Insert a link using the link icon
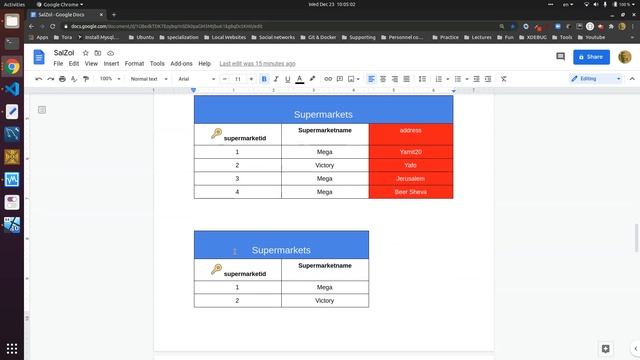 (x=328, y=79)
